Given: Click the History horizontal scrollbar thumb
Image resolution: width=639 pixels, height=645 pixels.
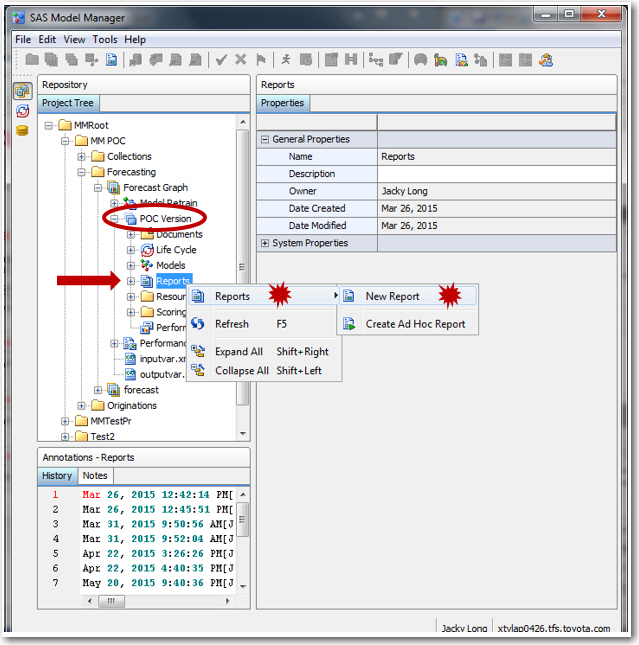Looking at the screenshot, I should tap(111, 601).
